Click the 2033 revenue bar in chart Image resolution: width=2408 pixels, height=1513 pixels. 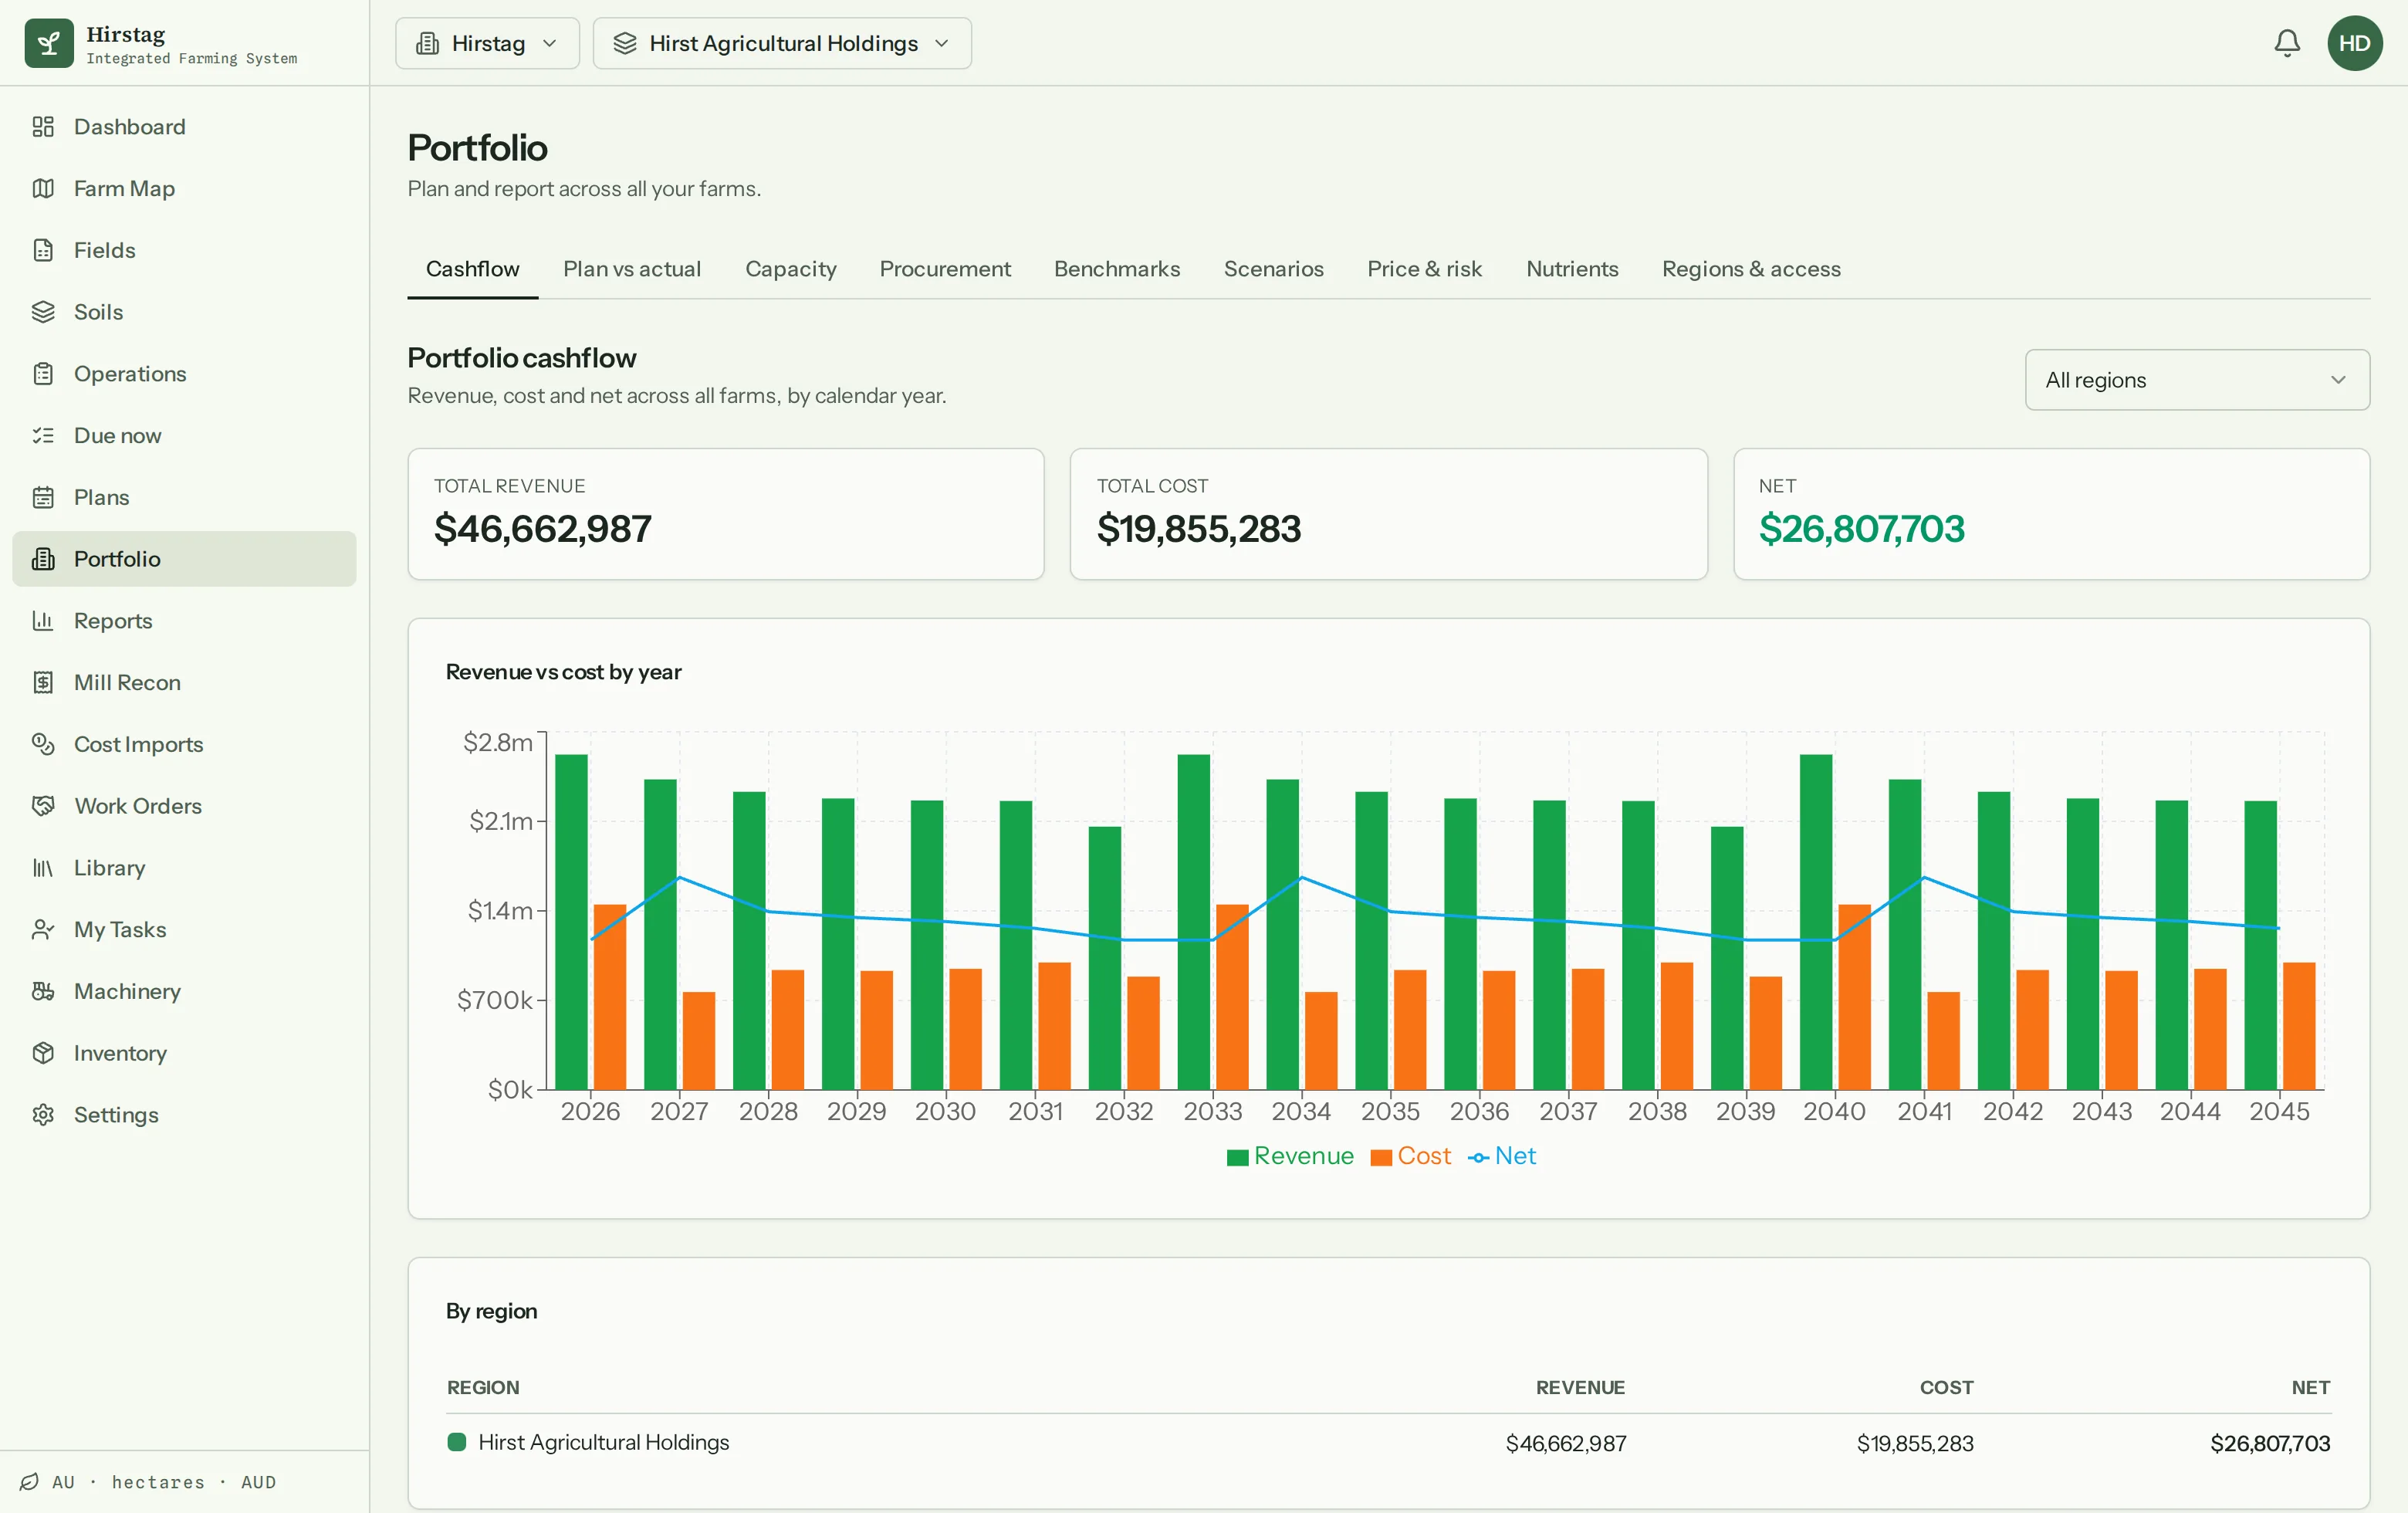tap(1193, 921)
